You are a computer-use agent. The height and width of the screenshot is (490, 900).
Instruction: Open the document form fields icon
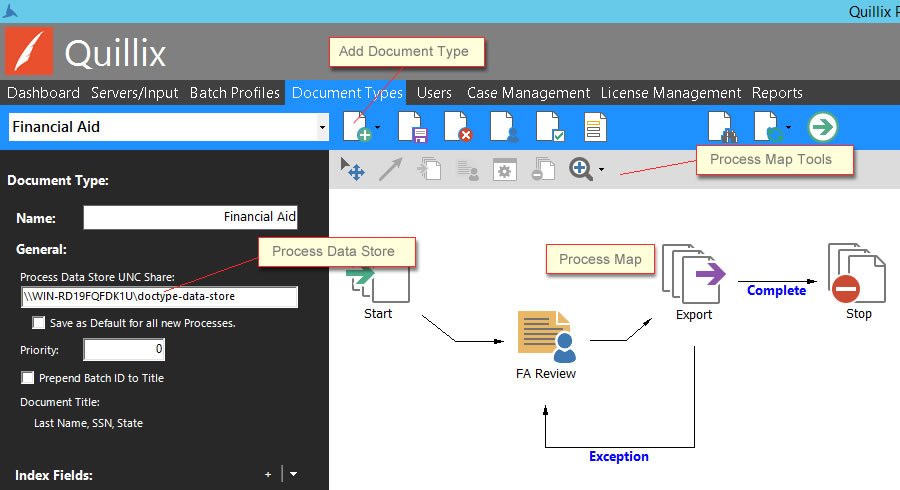595,127
